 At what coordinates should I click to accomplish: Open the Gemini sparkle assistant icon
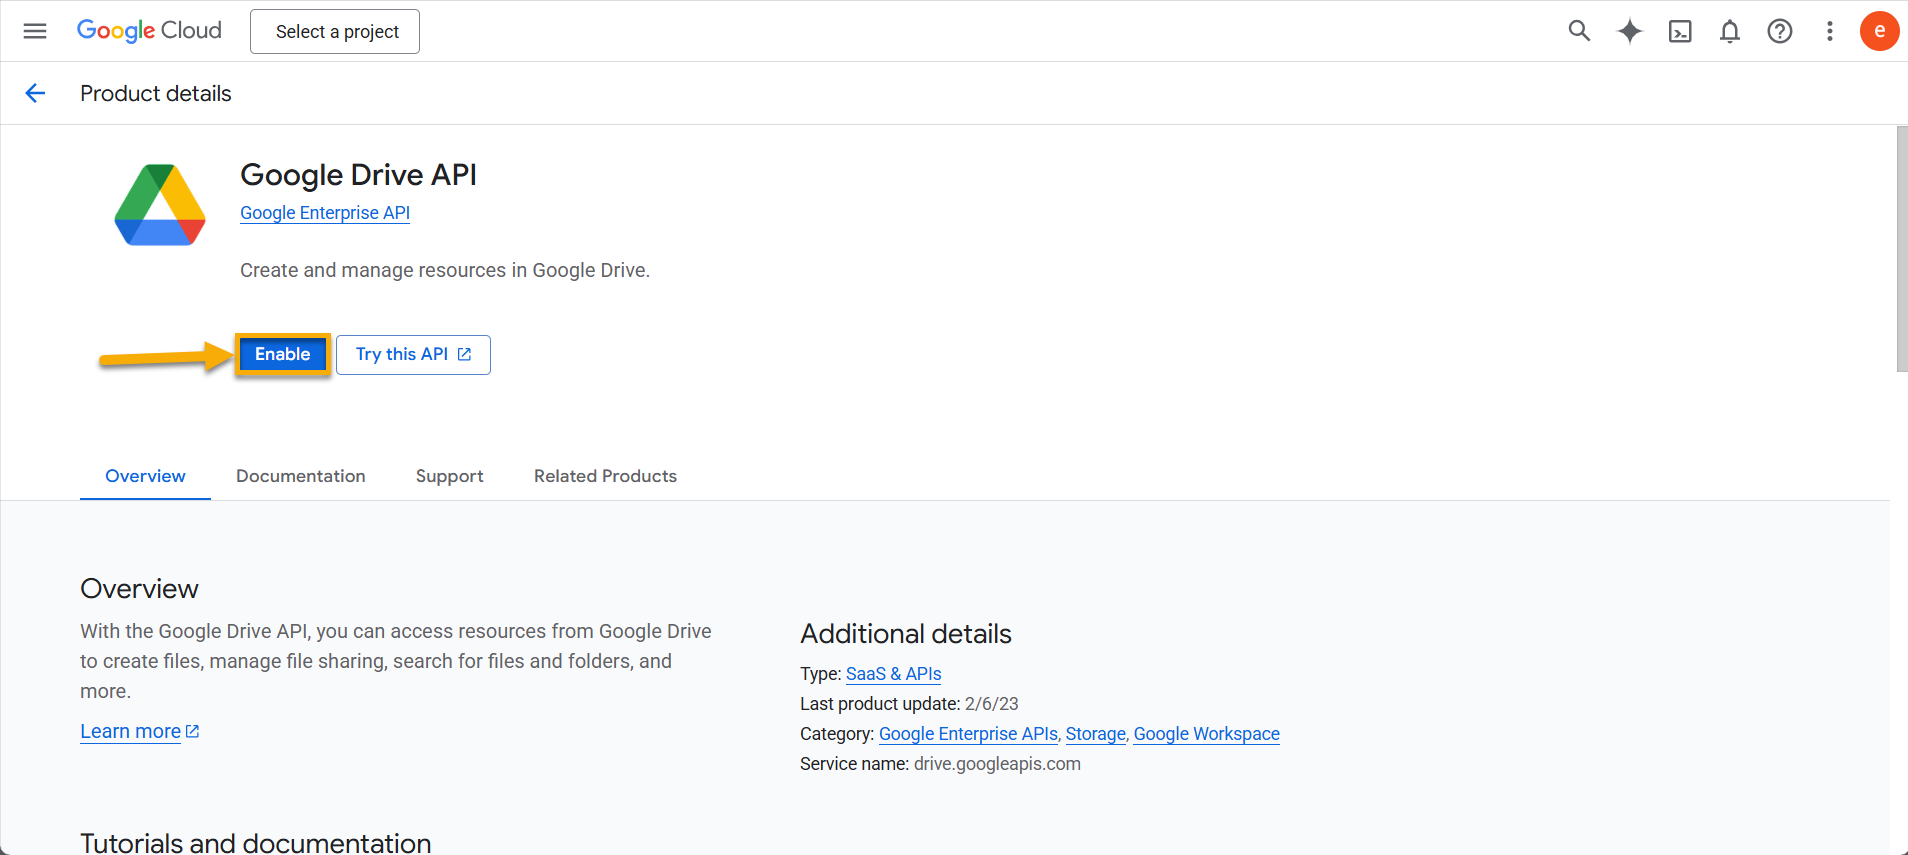(1630, 31)
